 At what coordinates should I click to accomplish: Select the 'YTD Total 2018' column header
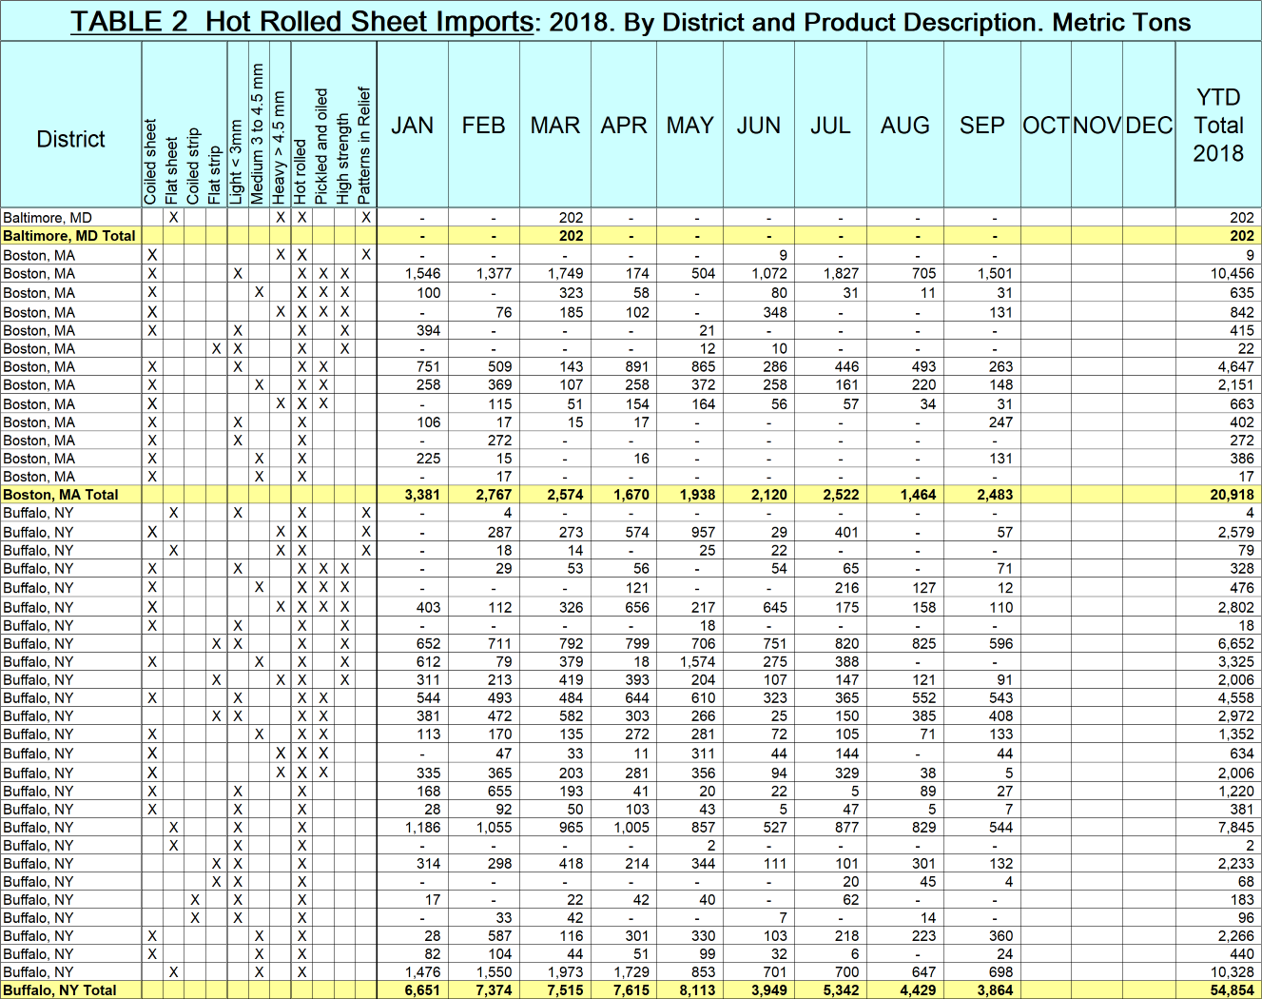[x=1217, y=126]
